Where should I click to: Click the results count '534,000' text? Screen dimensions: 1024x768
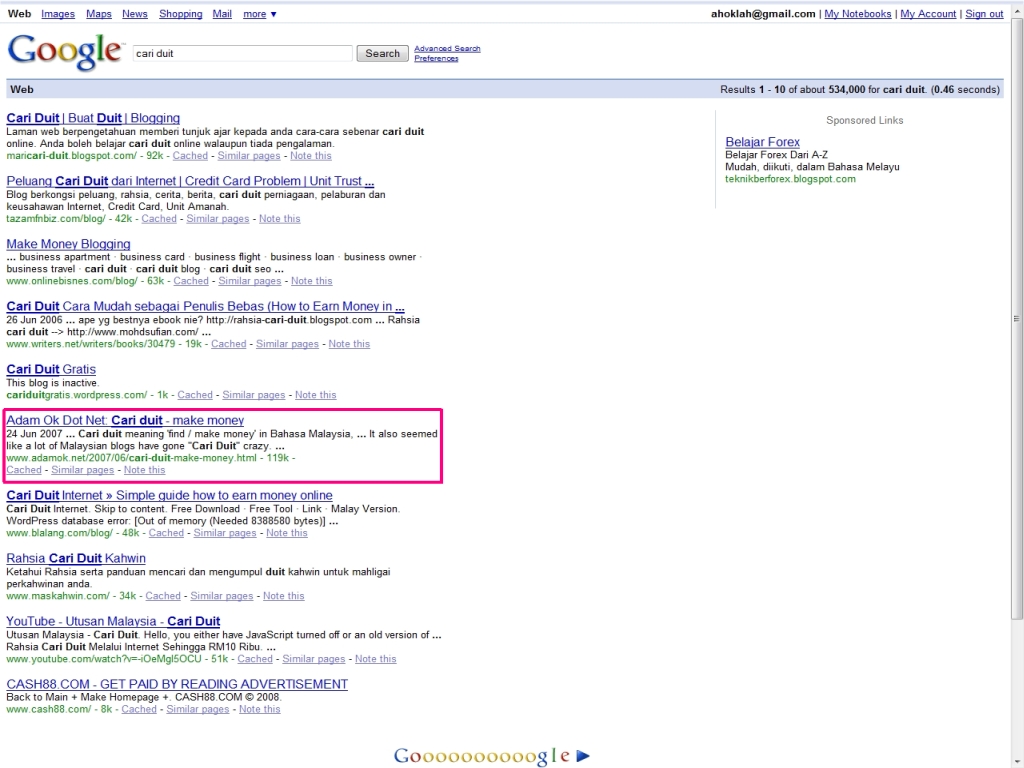point(846,89)
